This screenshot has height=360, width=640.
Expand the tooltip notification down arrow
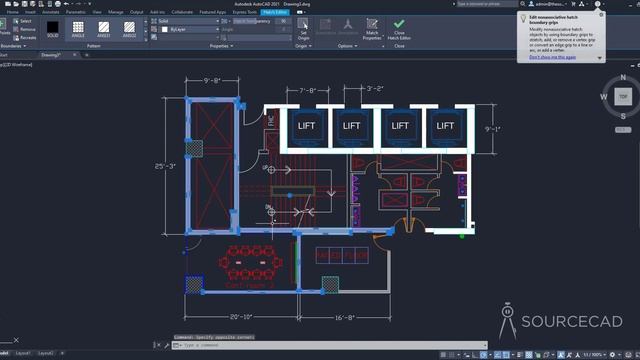(x=600, y=58)
